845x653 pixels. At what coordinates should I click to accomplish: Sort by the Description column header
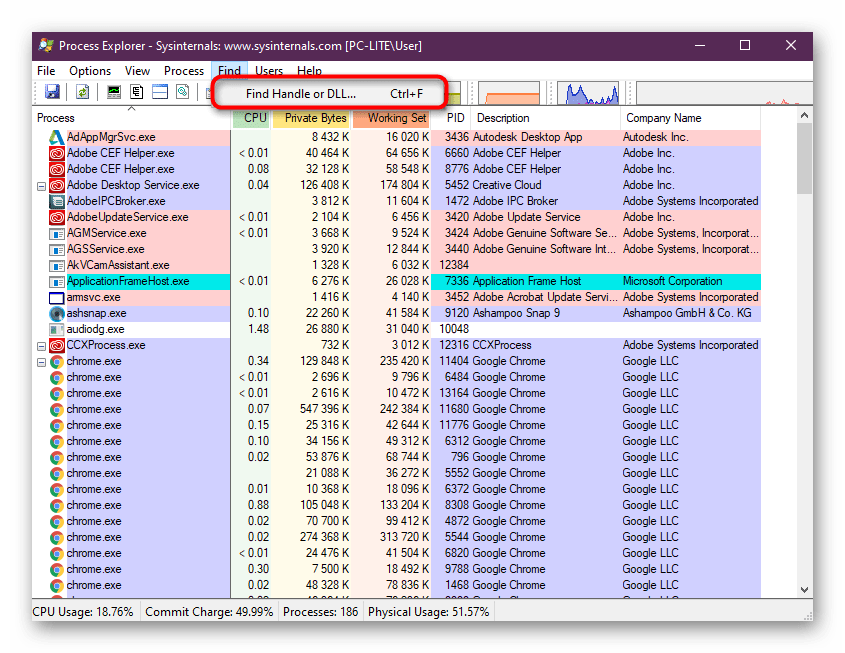(x=546, y=118)
